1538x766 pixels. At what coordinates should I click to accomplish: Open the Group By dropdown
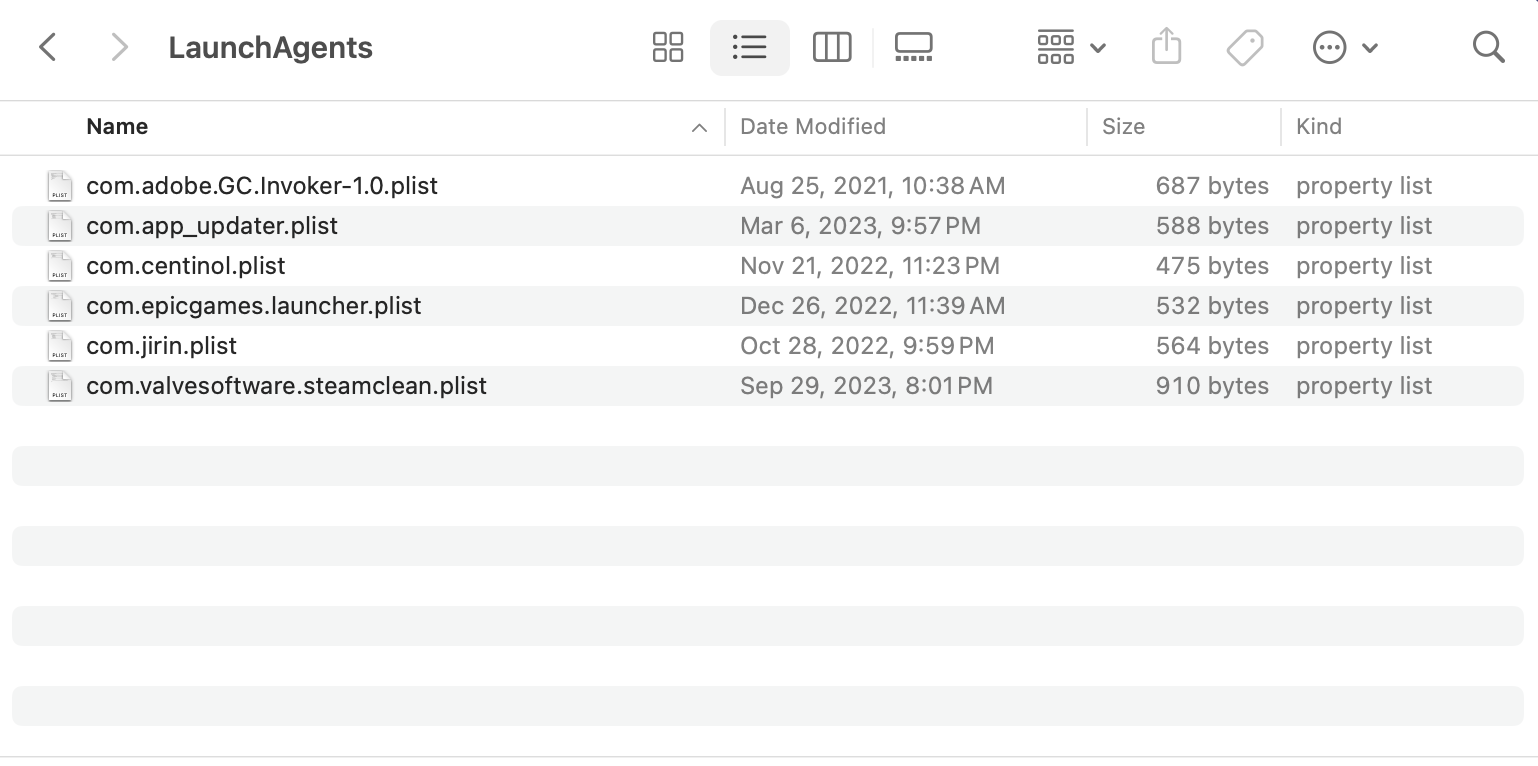[1071, 47]
